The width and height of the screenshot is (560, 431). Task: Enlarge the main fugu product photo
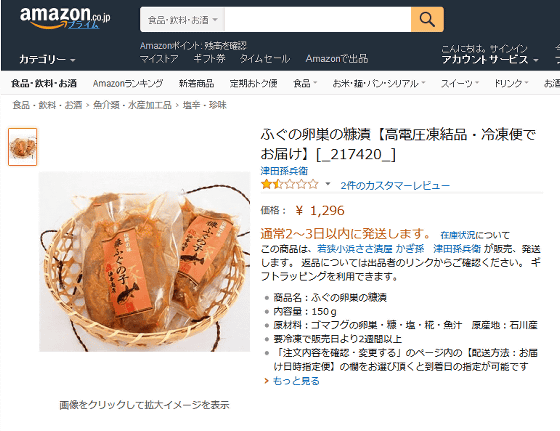tap(145, 261)
